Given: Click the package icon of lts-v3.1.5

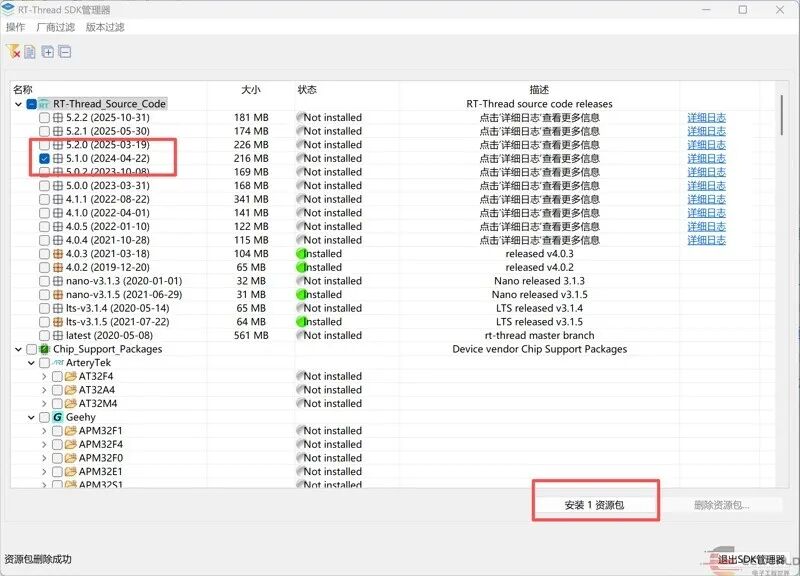Looking at the screenshot, I should pos(58,322).
